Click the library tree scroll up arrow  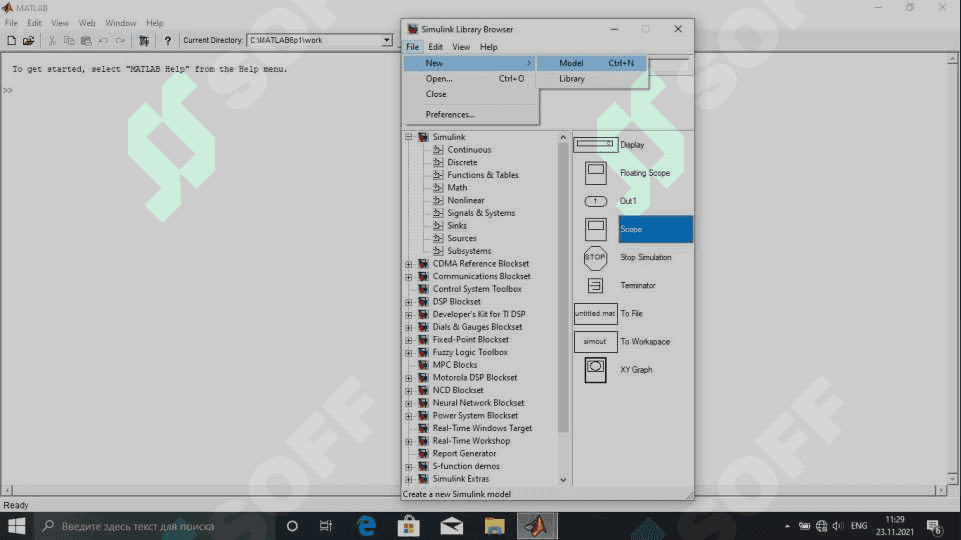(x=563, y=137)
